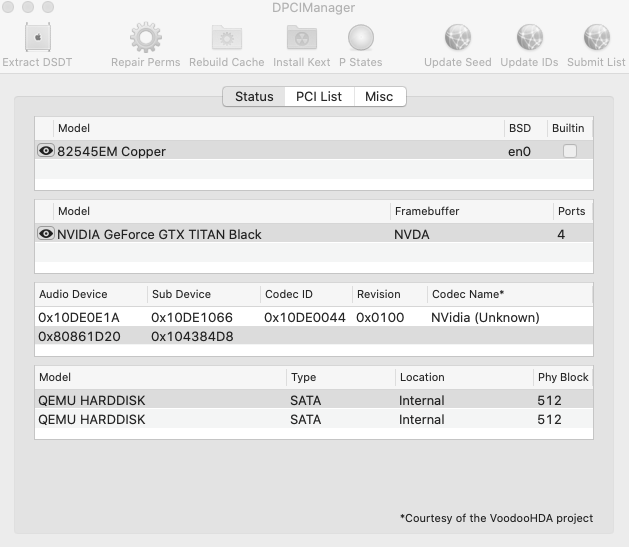Image resolution: width=629 pixels, height=547 pixels.
Task: Toggle the eye icon beside NVIDIA GeForce GTX TITAN Black
Action: click(46, 234)
